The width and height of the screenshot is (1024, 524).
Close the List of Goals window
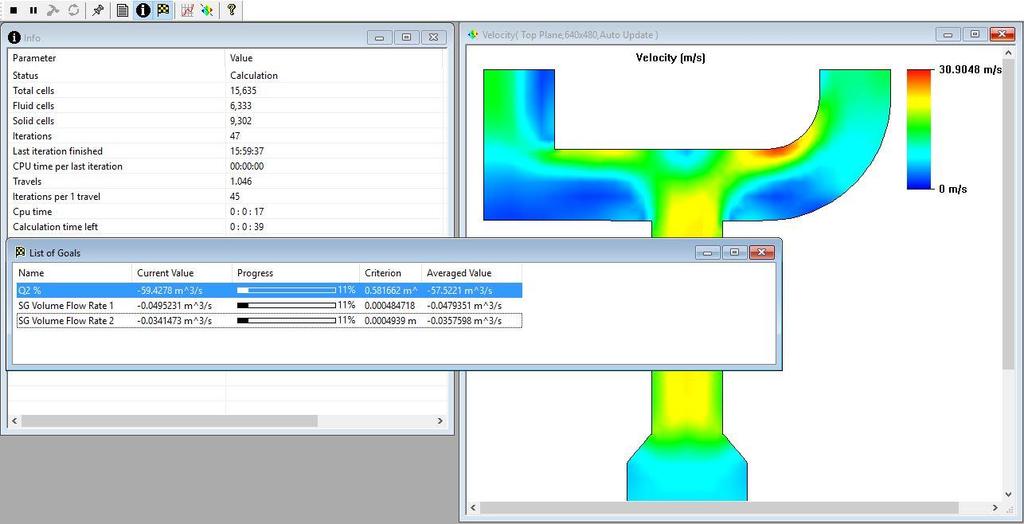pyautogui.click(x=762, y=252)
